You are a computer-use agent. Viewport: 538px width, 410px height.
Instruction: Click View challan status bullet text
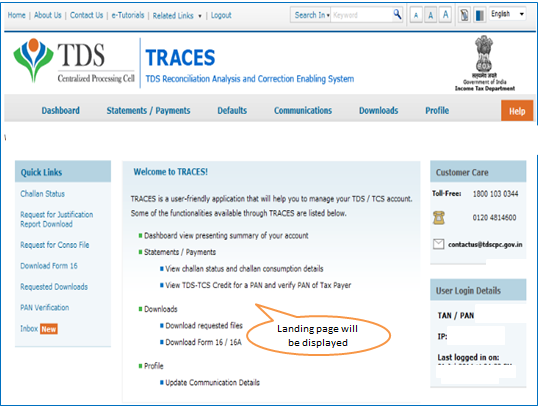(244, 269)
